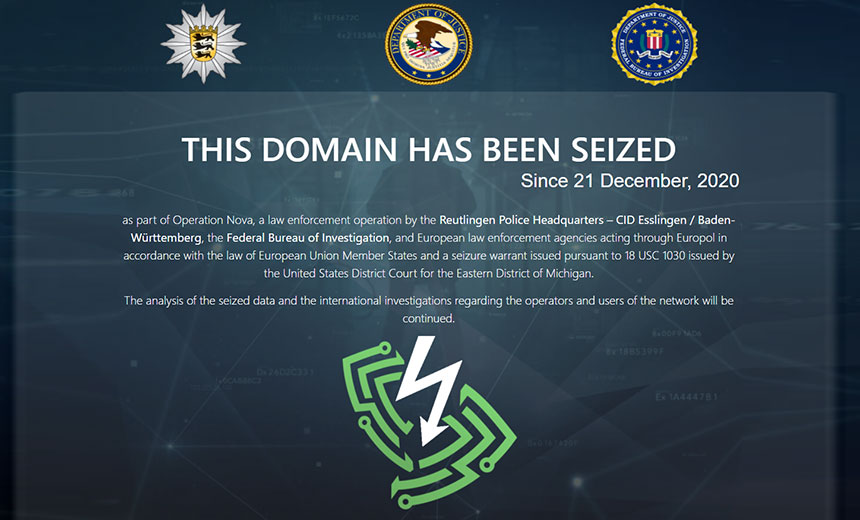The width and height of the screenshot is (860, 520).
Task: Click the Baden-Württemberg police star emblem
Action: tap(203, 44)
